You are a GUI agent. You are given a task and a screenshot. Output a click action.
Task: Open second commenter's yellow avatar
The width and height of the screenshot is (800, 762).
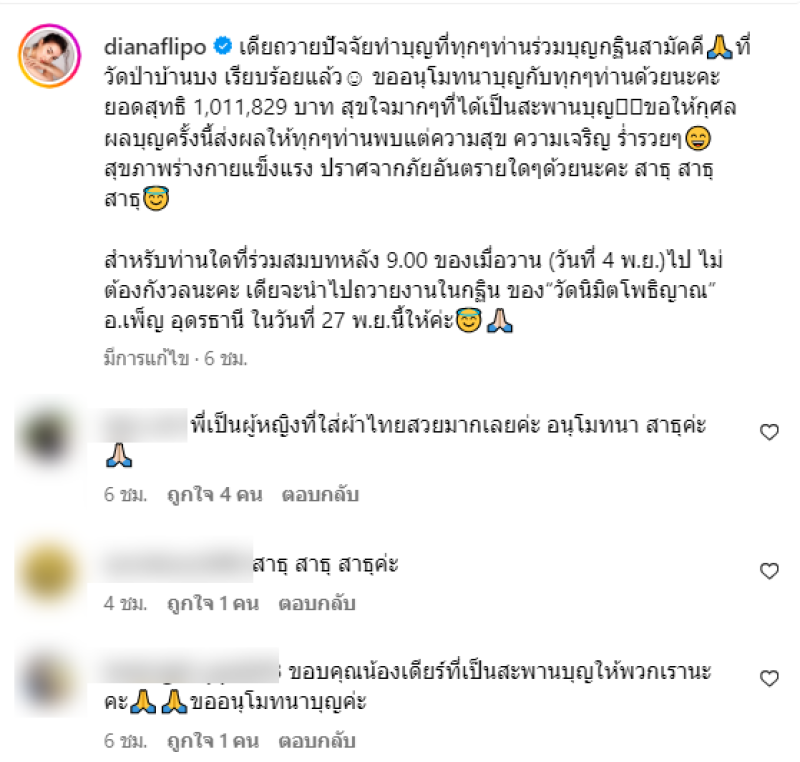49,571
